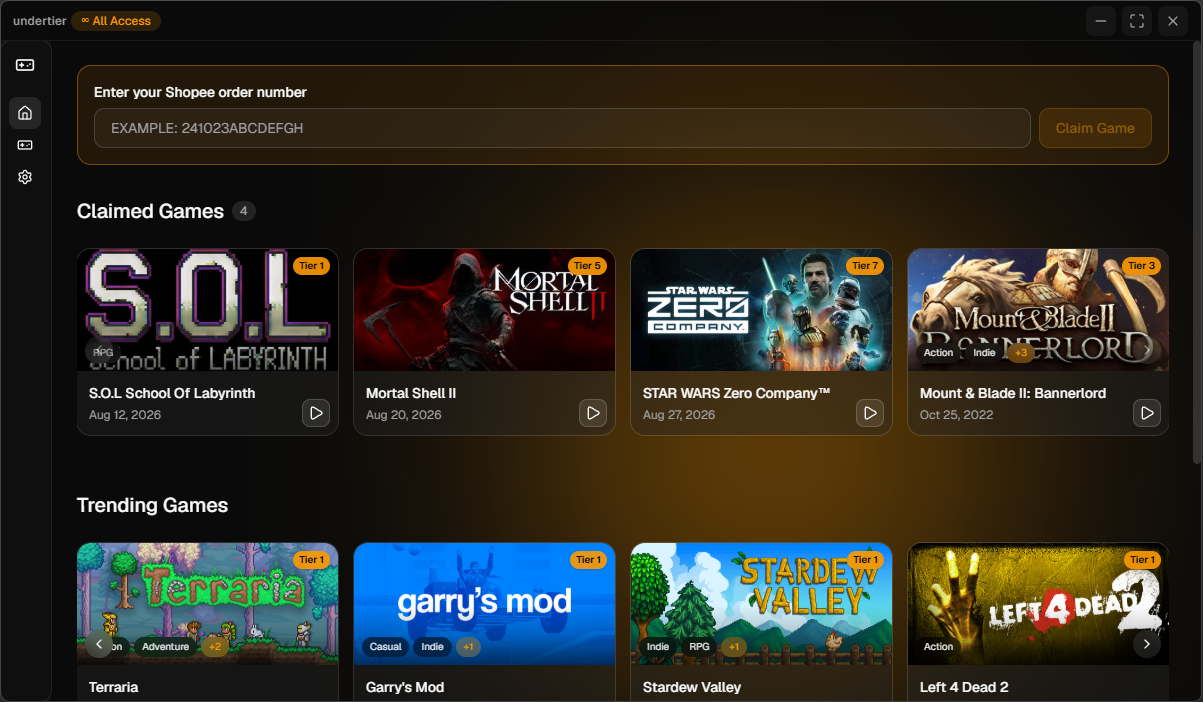The width and height of the screenshot is (1203, 702).
Task: Toggle fullscreen window mode
Action: [x=1137, y=21]
